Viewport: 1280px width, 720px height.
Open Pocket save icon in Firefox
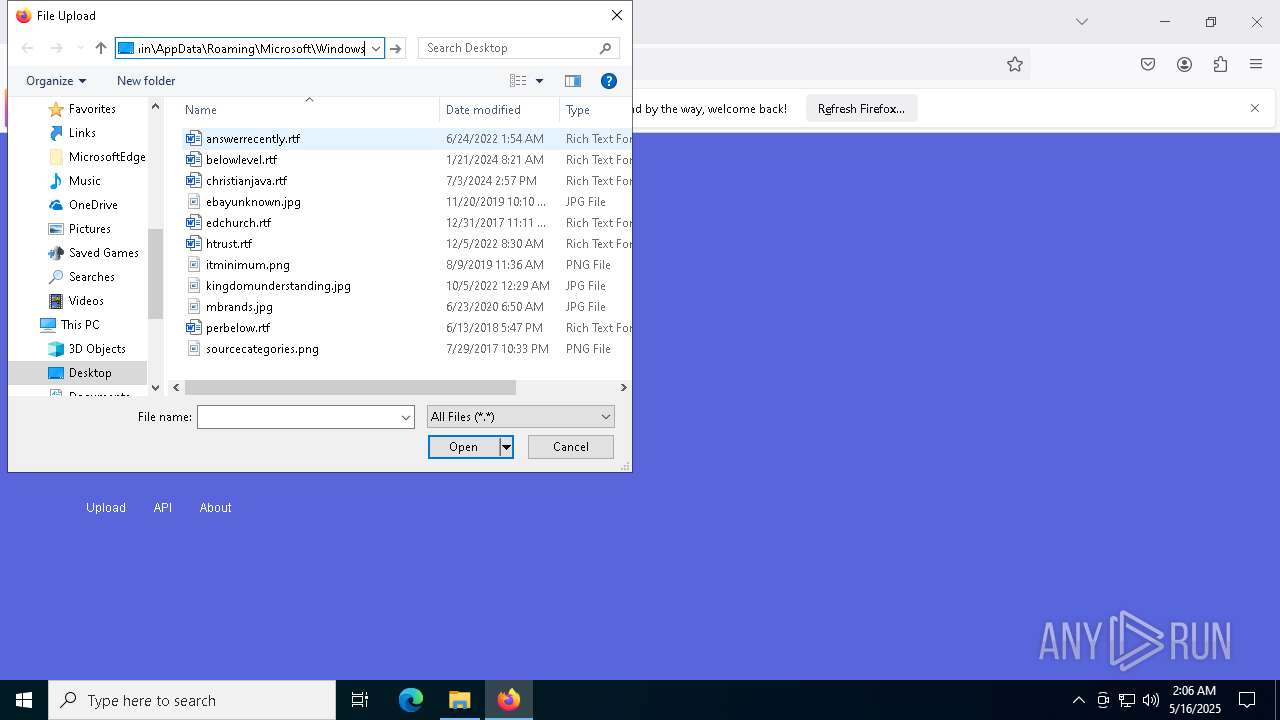click(x=1148, y=64)
